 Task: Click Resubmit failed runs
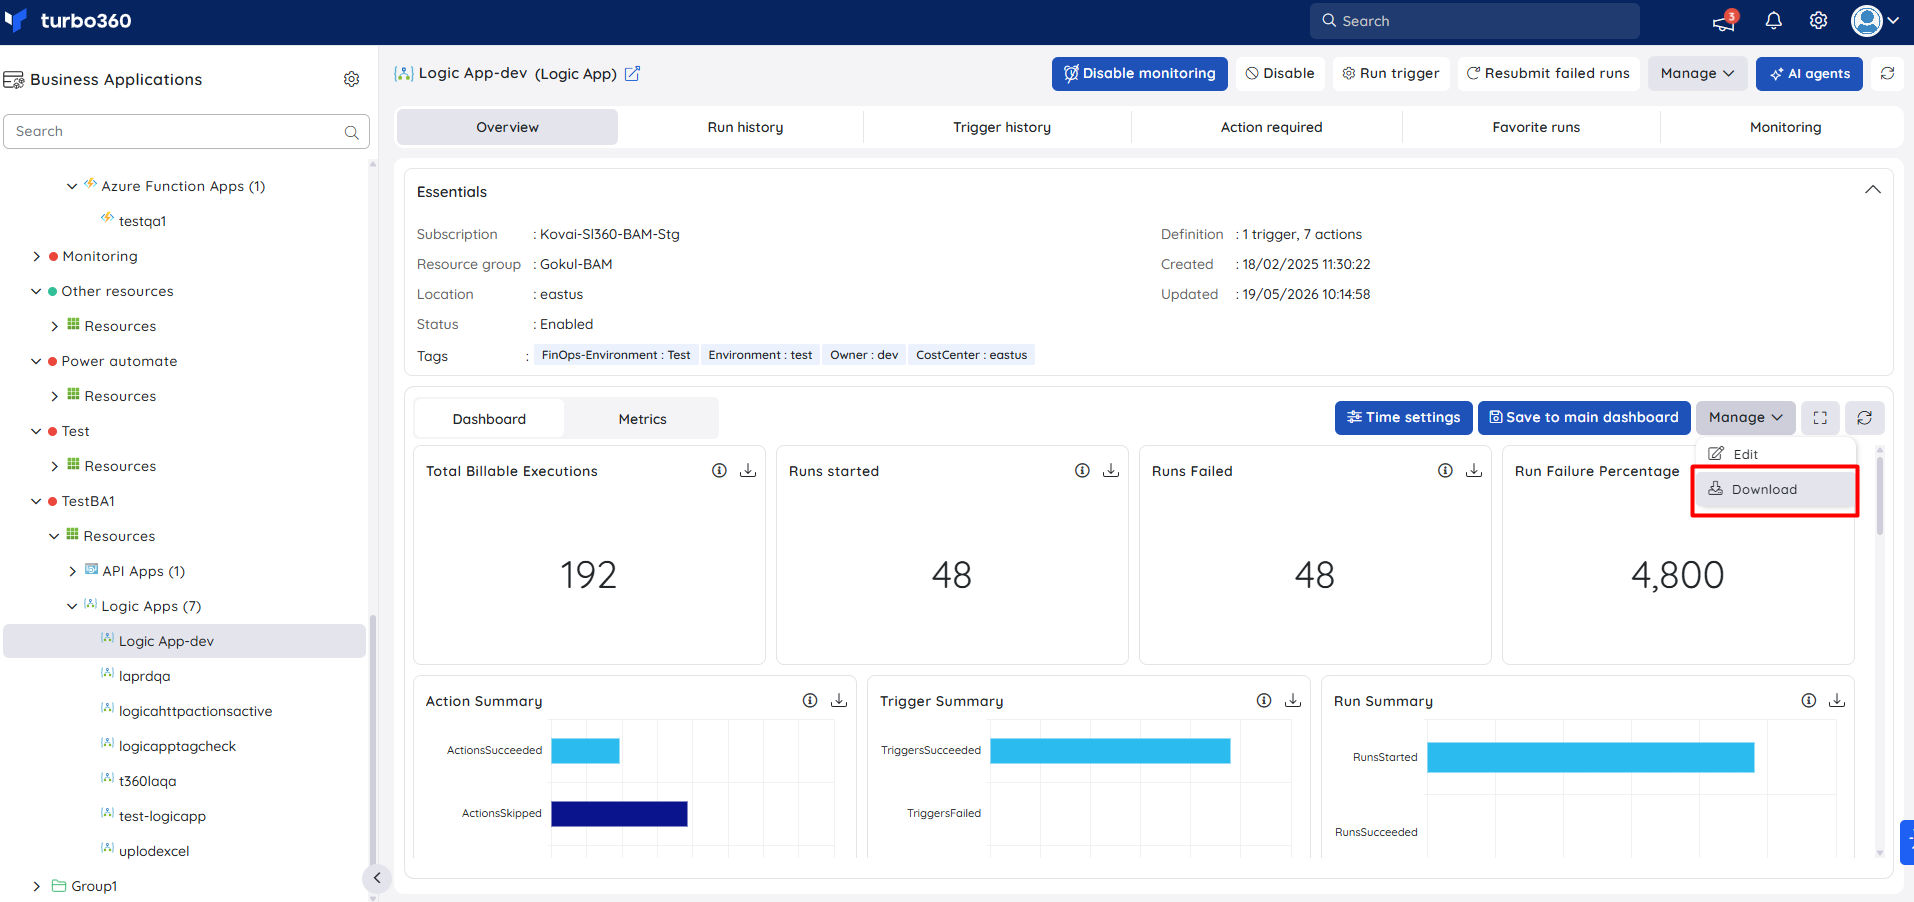coord(1548,74)
